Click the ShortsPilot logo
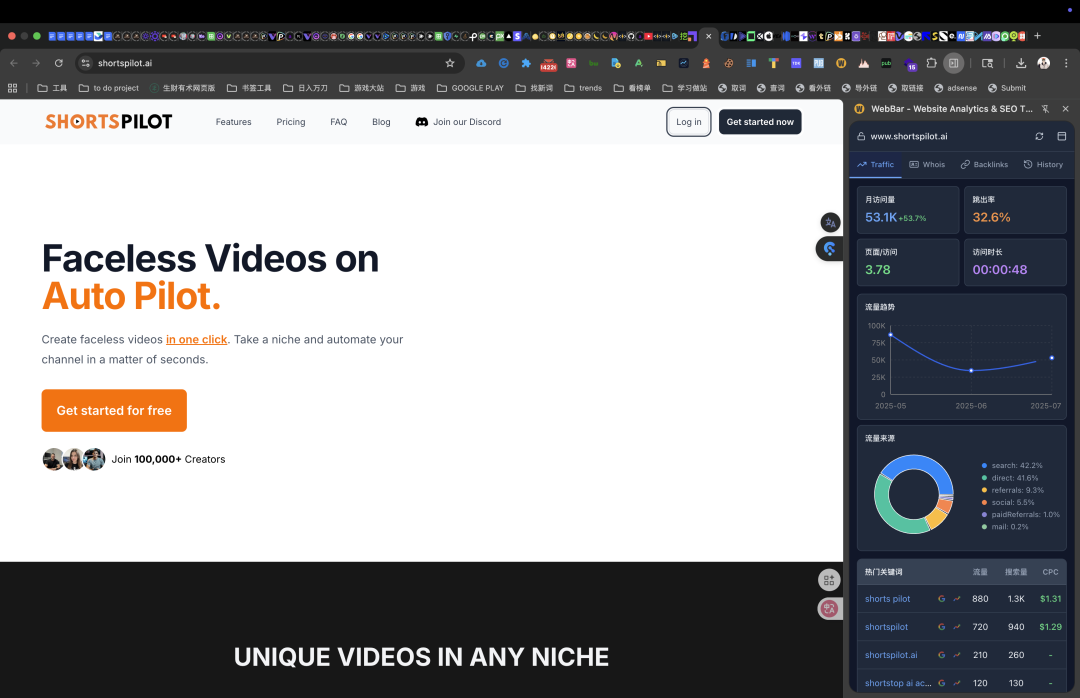1080x698 pixels. 109,122
